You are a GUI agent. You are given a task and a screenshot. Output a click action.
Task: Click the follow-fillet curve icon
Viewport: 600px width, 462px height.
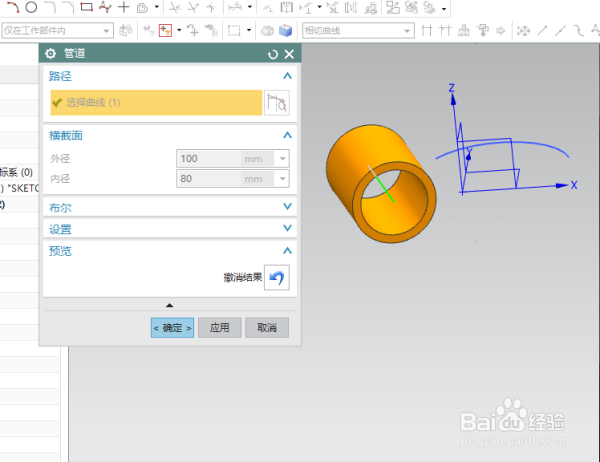point(445,31)
